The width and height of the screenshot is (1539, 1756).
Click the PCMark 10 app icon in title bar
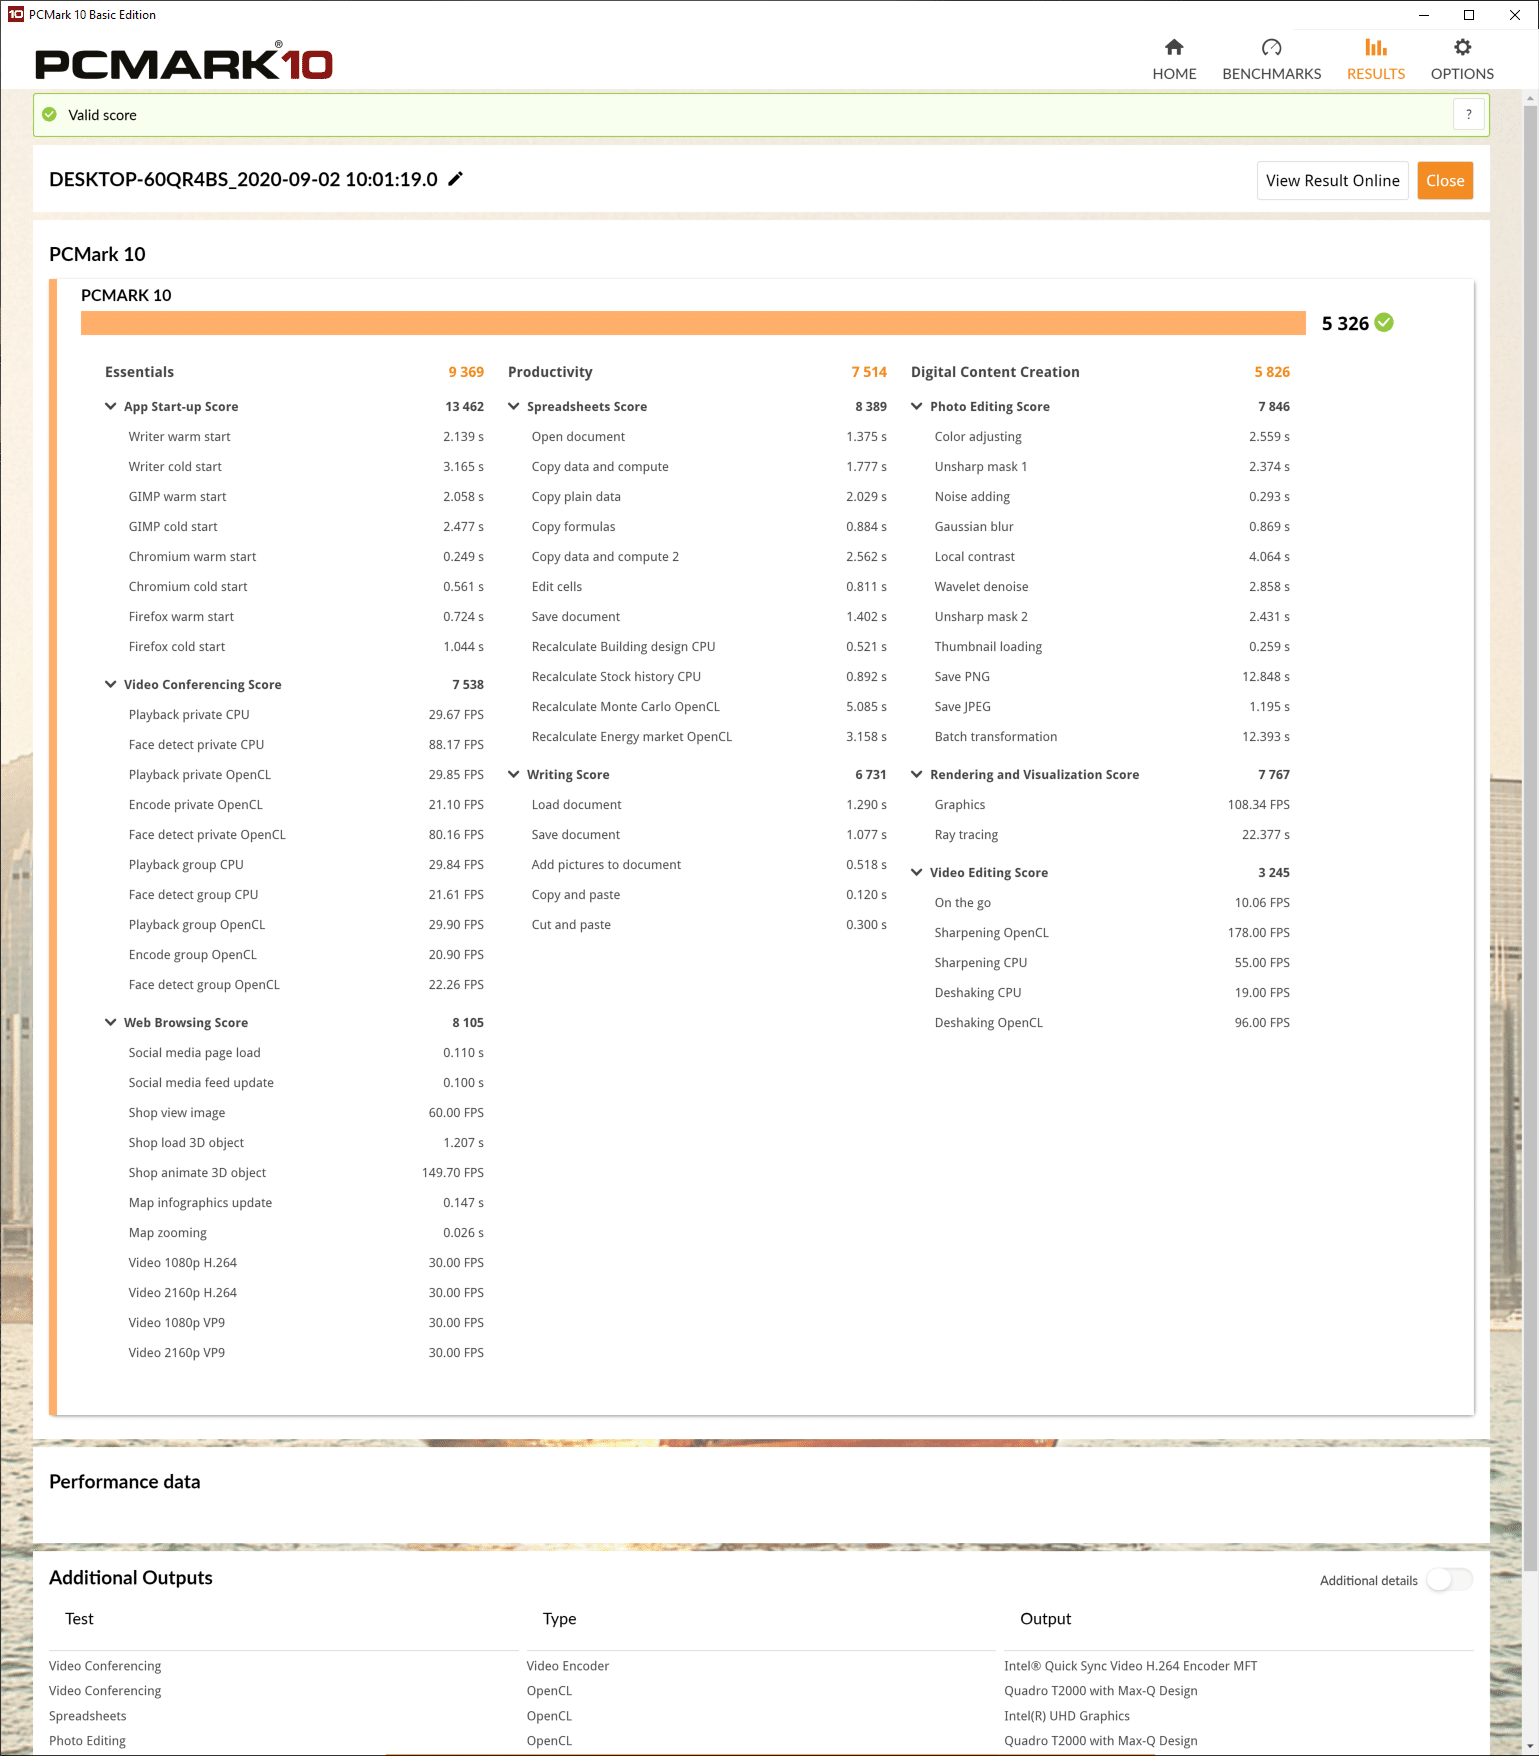tap(15, 14)
